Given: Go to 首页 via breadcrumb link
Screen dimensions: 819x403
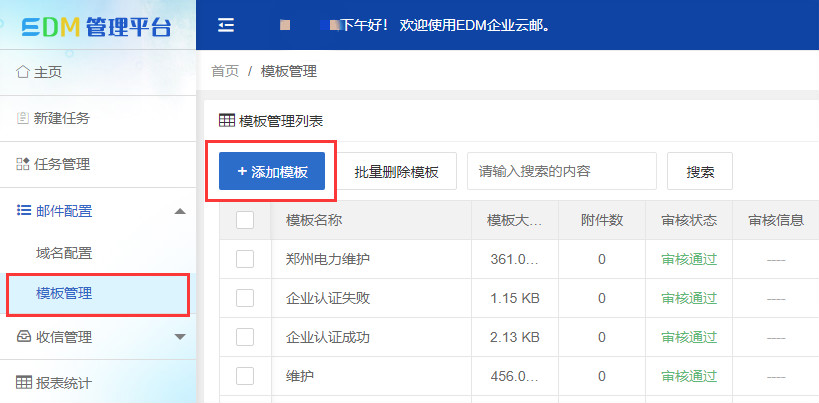Looking at the screenshot, I should 225,71.
